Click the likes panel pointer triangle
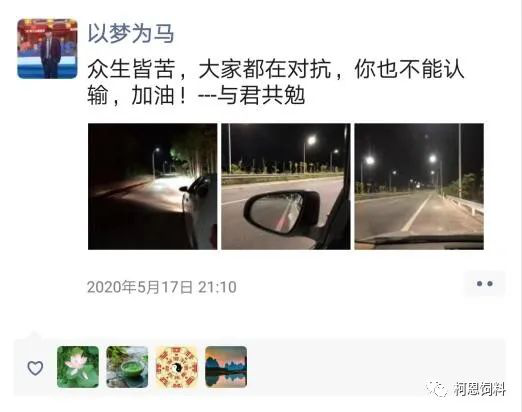 pyautogui.click(x=33, y=335)
